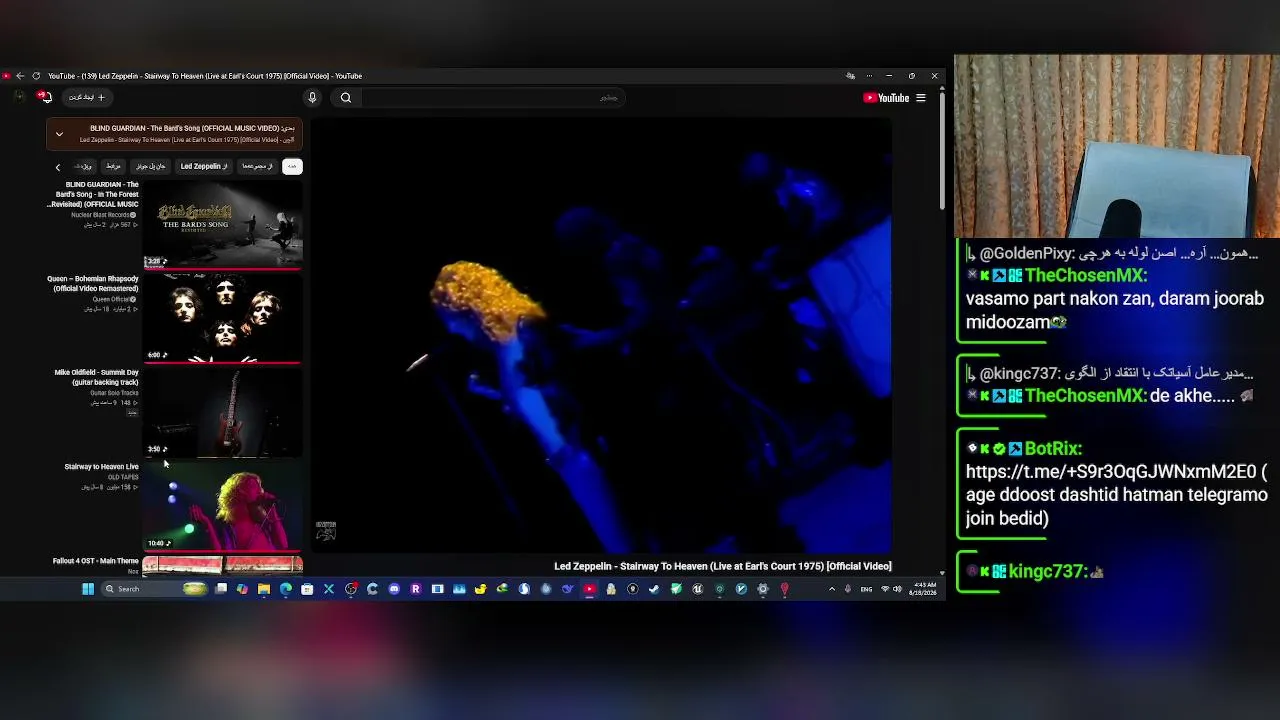This screenshot has width=1280, height=720.
Task: Open the YouTube app icon on the taskbar
Action: [x=589, y=589]
